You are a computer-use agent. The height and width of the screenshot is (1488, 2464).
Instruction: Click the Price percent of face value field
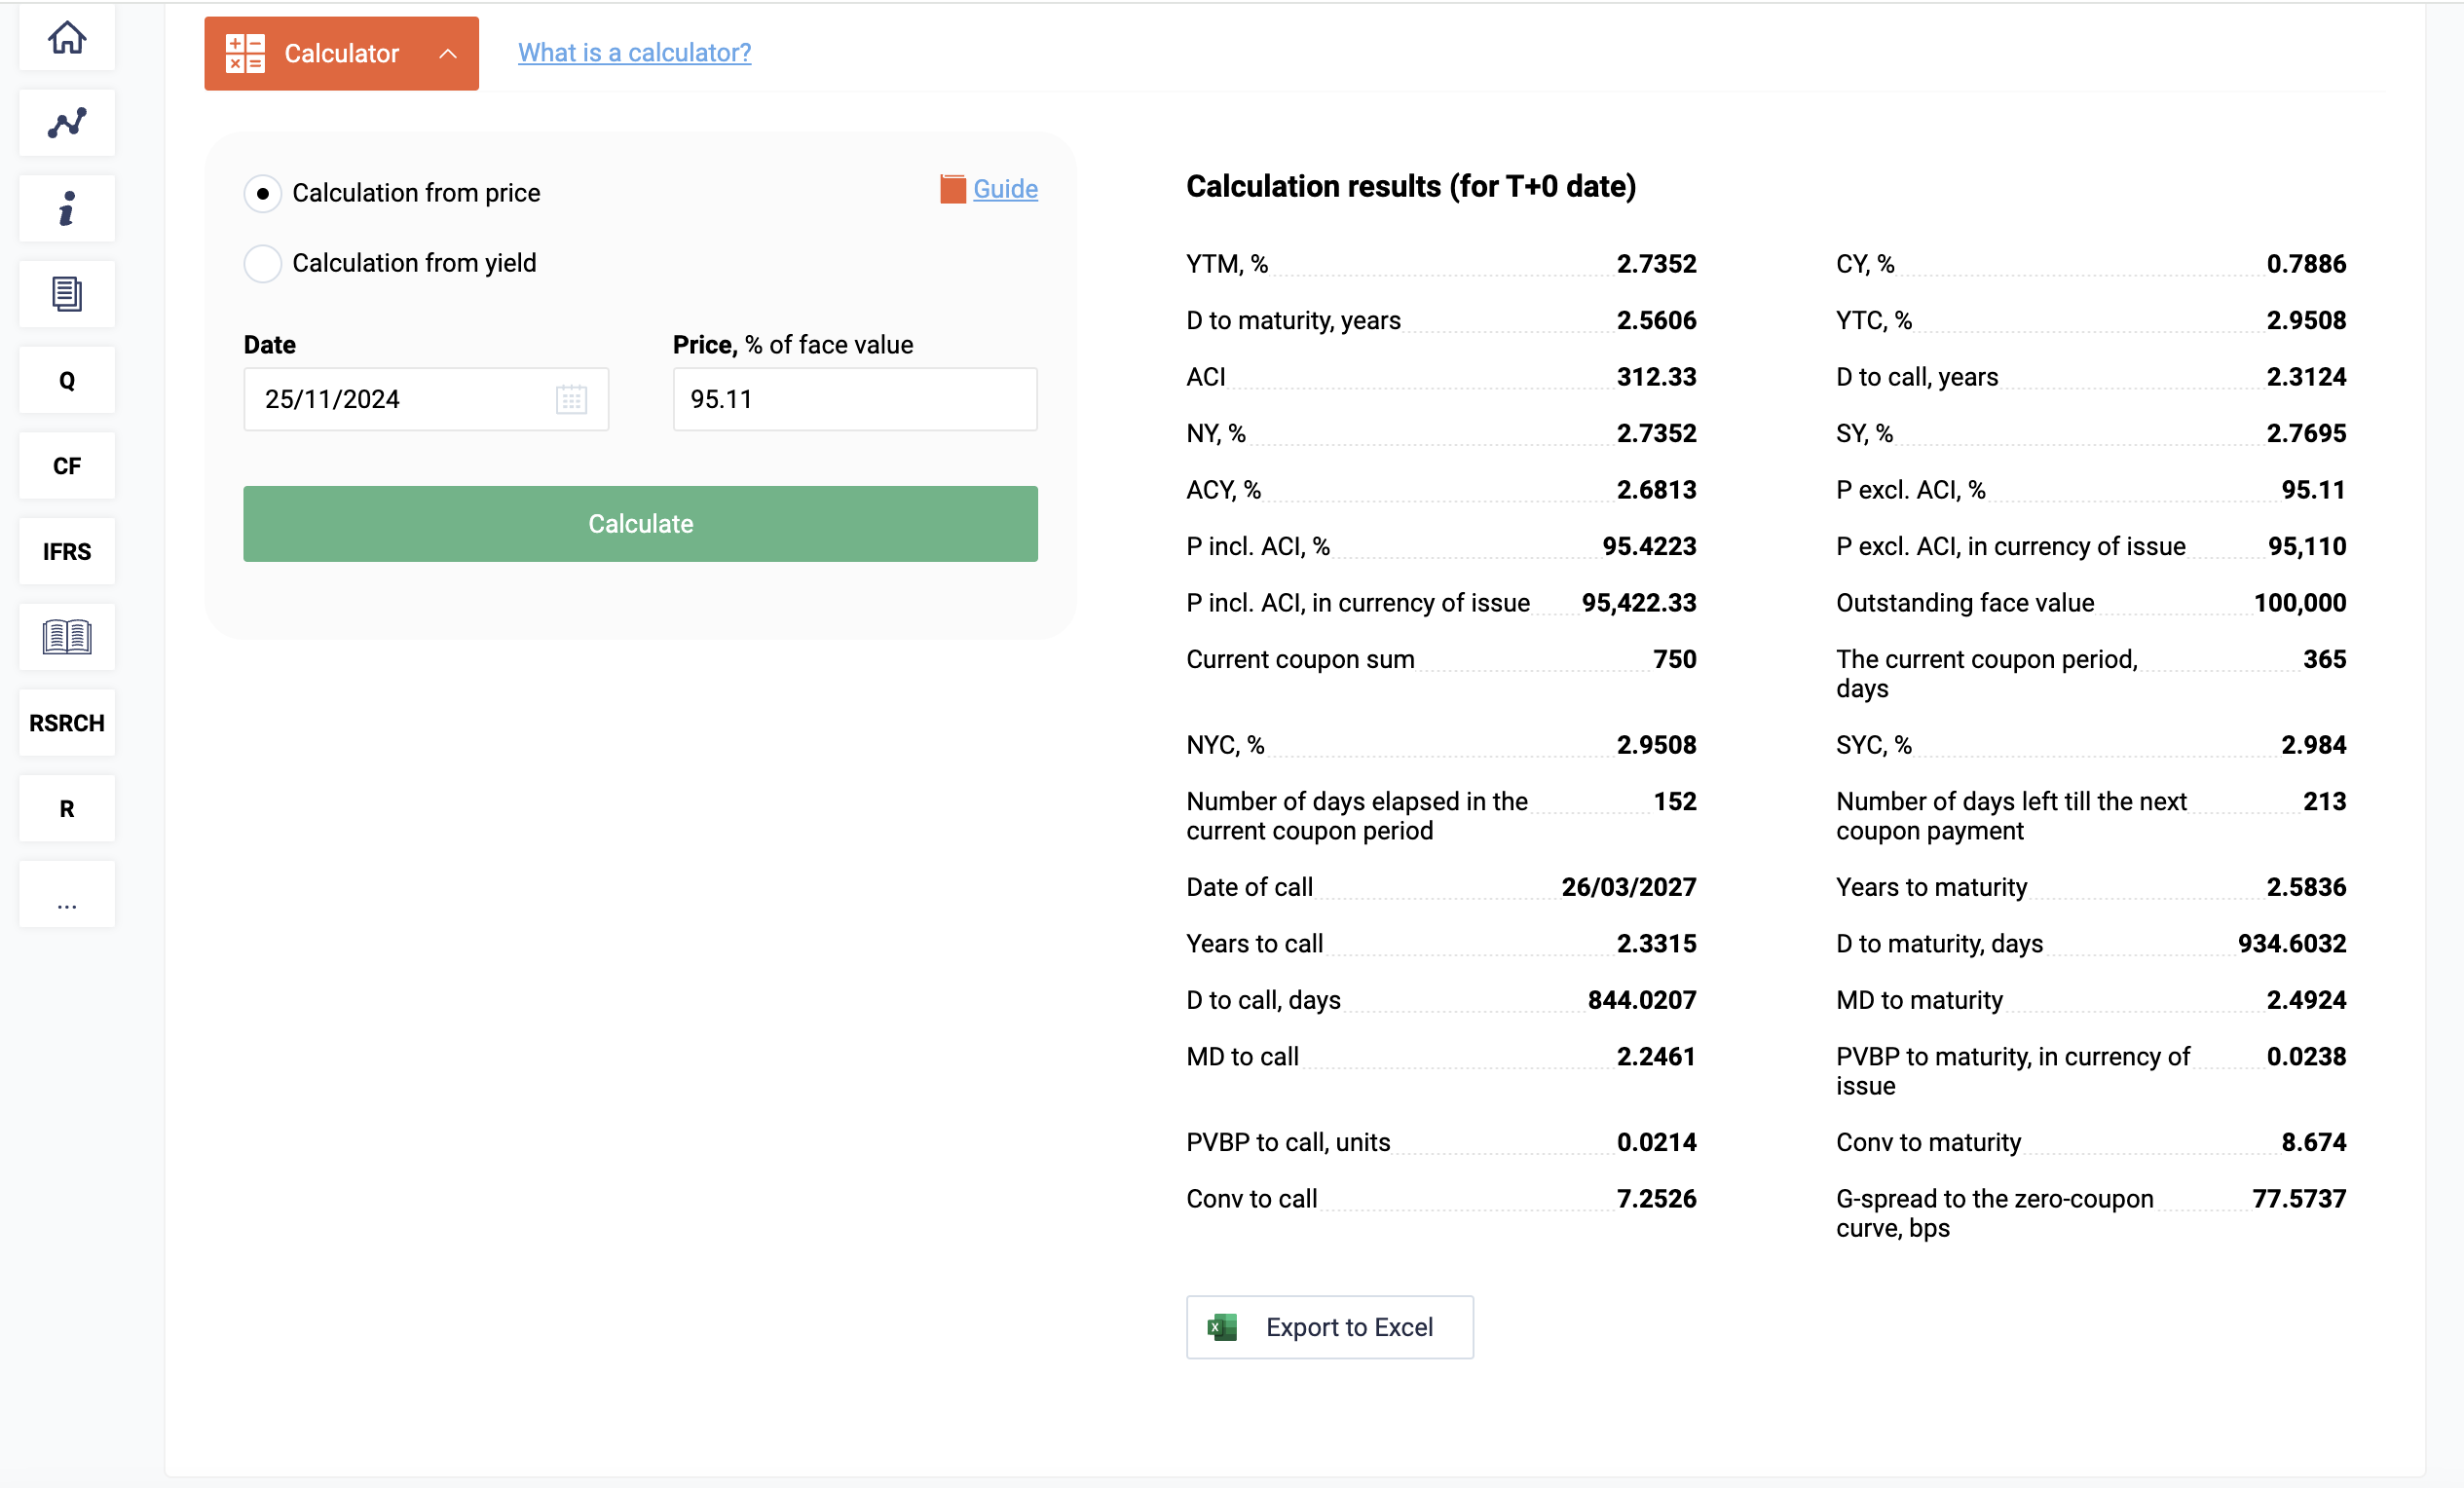[x=854, y=399]
